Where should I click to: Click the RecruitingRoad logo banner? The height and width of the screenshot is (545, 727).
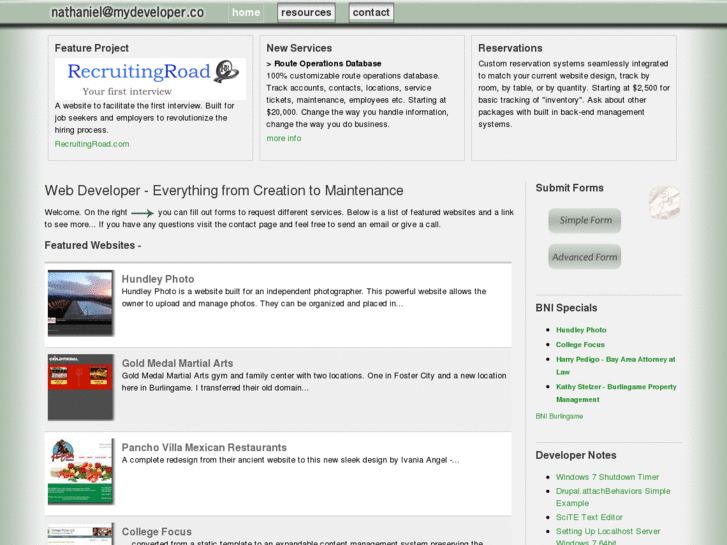pos(150,79)
